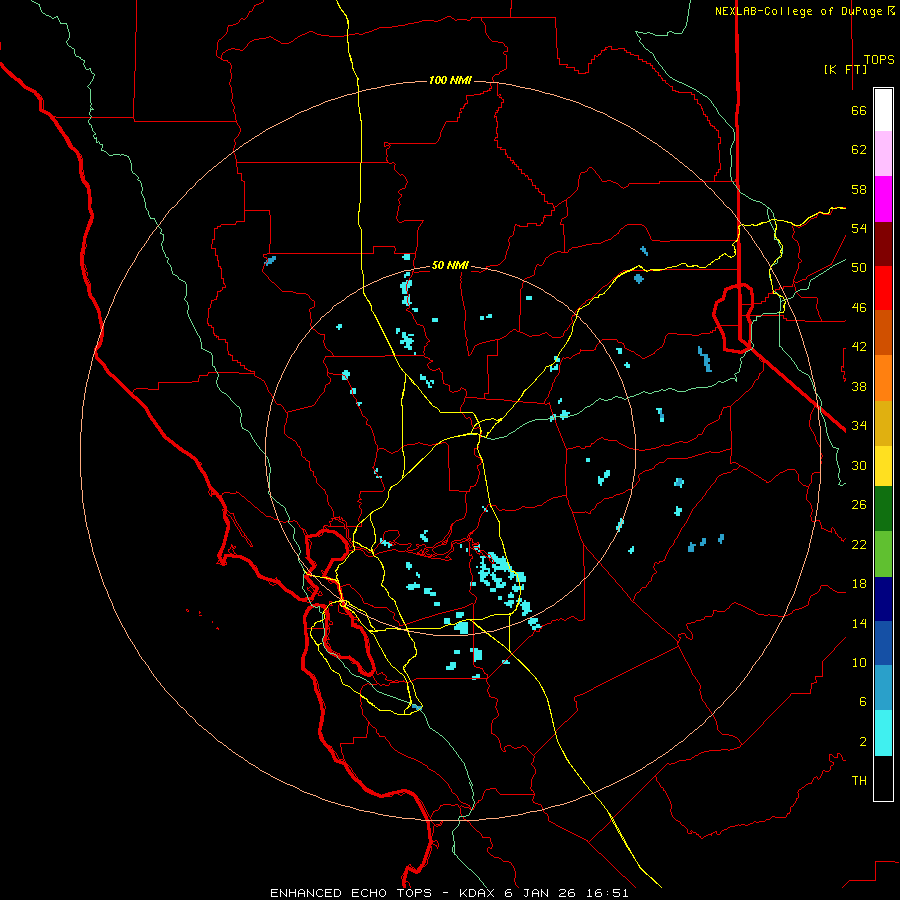Pick the bright orange legend swatch
Screen dimensions: 900x900
(883, 378)
